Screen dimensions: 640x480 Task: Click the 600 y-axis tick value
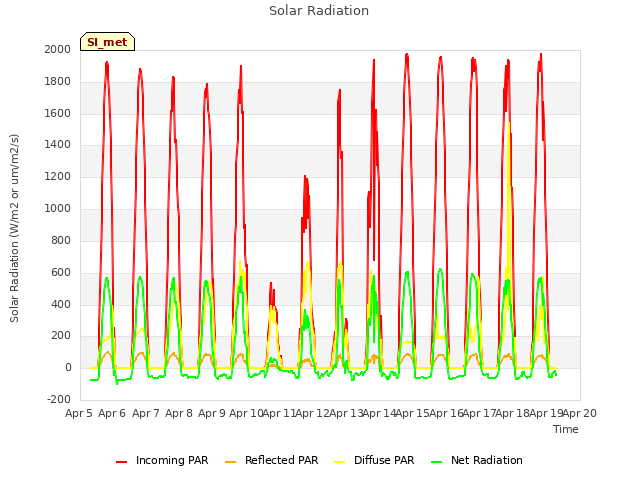61,272
